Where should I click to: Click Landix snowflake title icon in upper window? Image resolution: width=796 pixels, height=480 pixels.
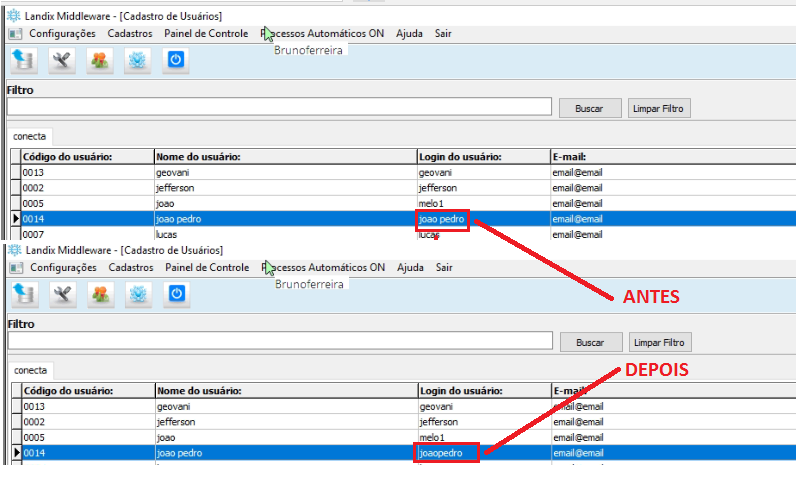click(x=14, y=16)
